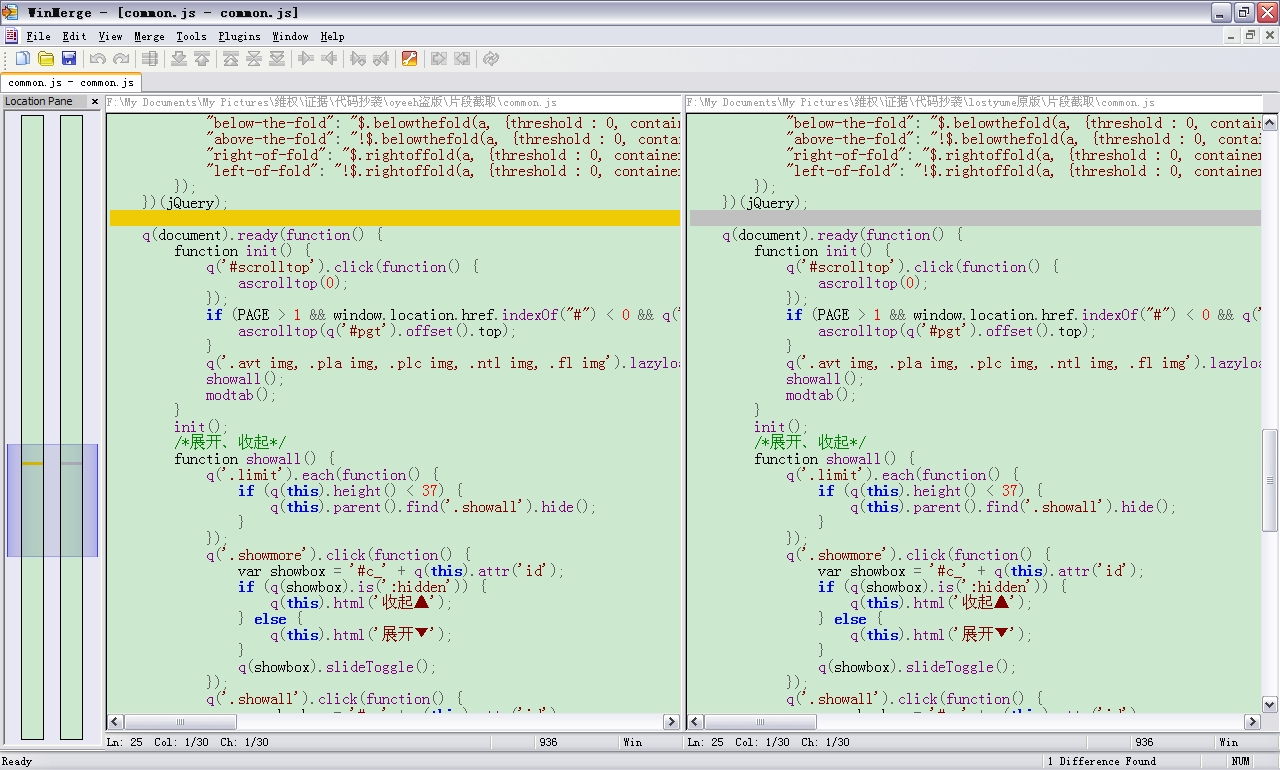Click Copy All to Right icon
The height and width of the screenshot is (770, 1280).
coord(439,59)
